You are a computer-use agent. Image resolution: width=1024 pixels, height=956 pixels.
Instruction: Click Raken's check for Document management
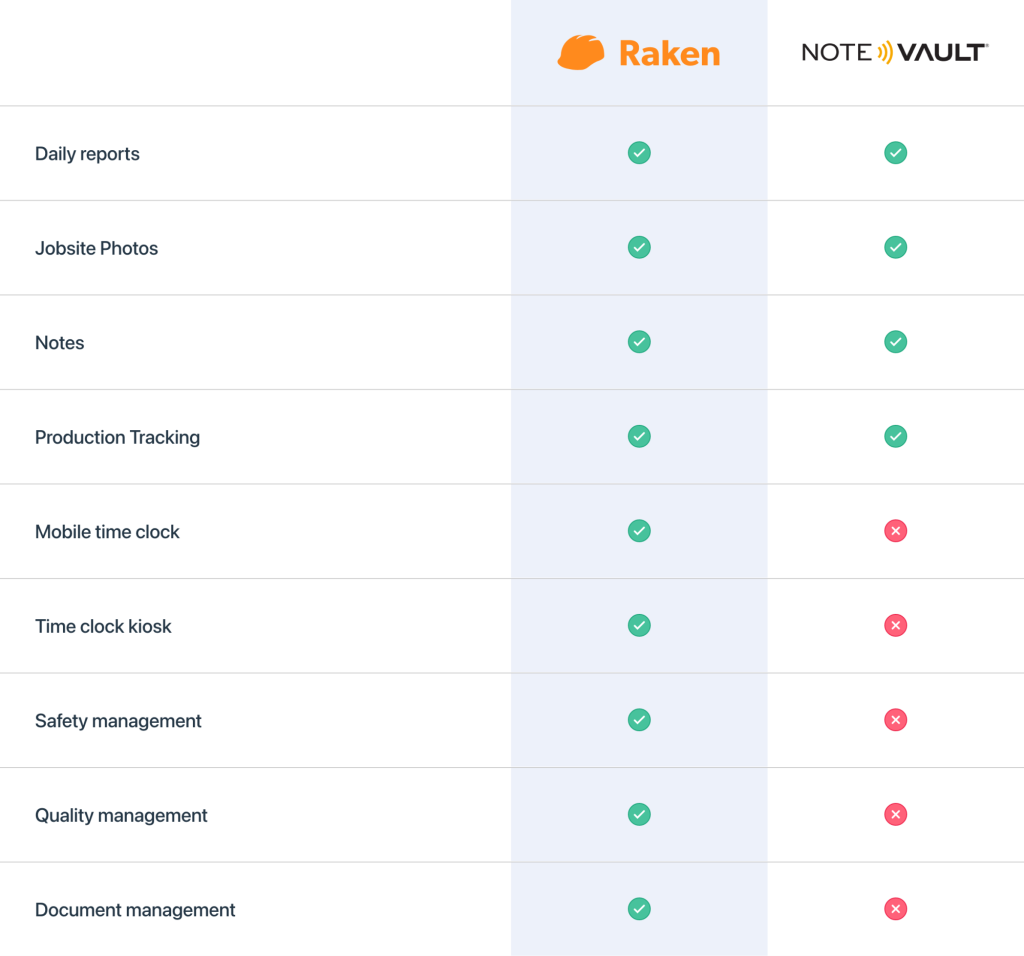tap(639, 909)
